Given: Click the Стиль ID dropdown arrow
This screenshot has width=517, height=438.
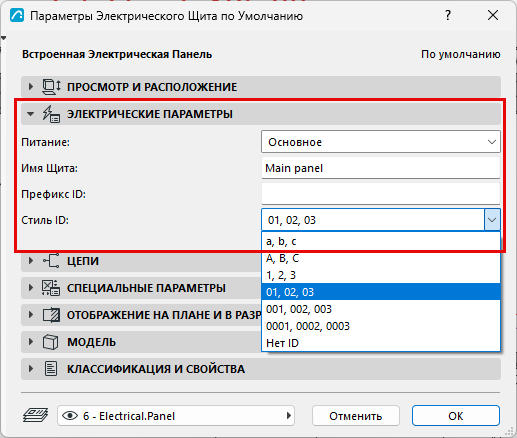Looking at the screenshot, I should pyautogui.click(x=492, y=220).
